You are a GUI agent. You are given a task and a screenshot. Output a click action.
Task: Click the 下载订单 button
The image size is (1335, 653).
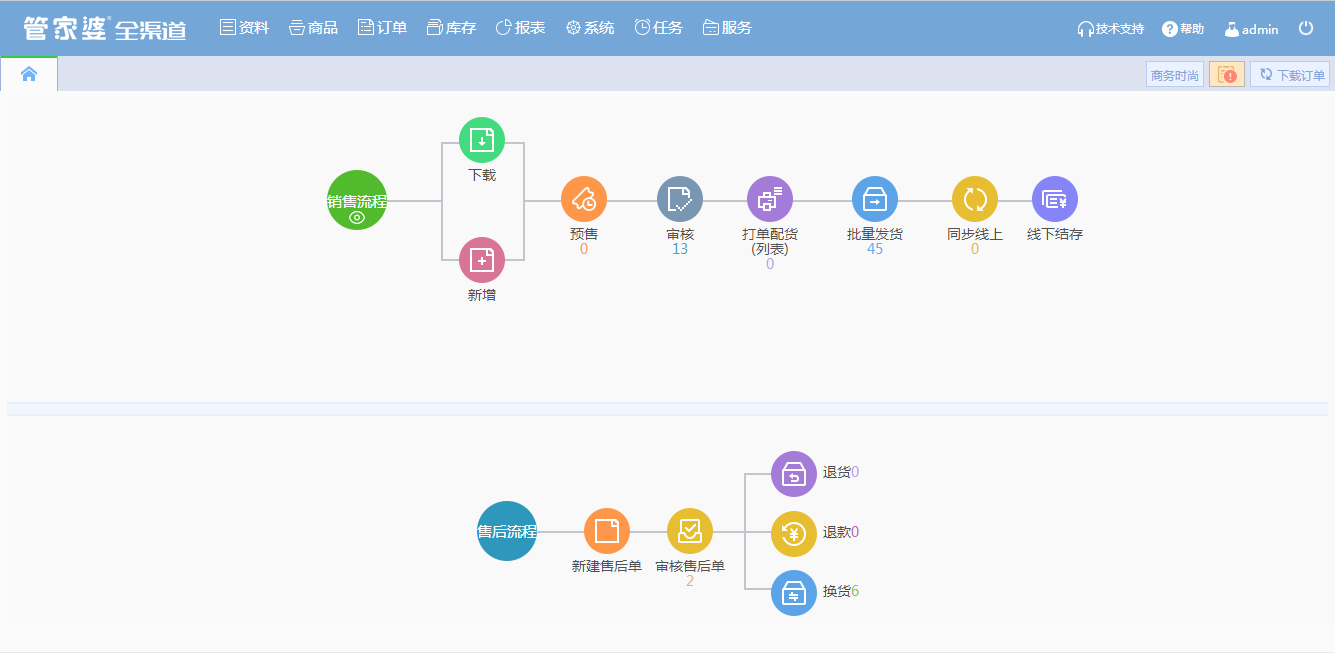(1291, 75)
